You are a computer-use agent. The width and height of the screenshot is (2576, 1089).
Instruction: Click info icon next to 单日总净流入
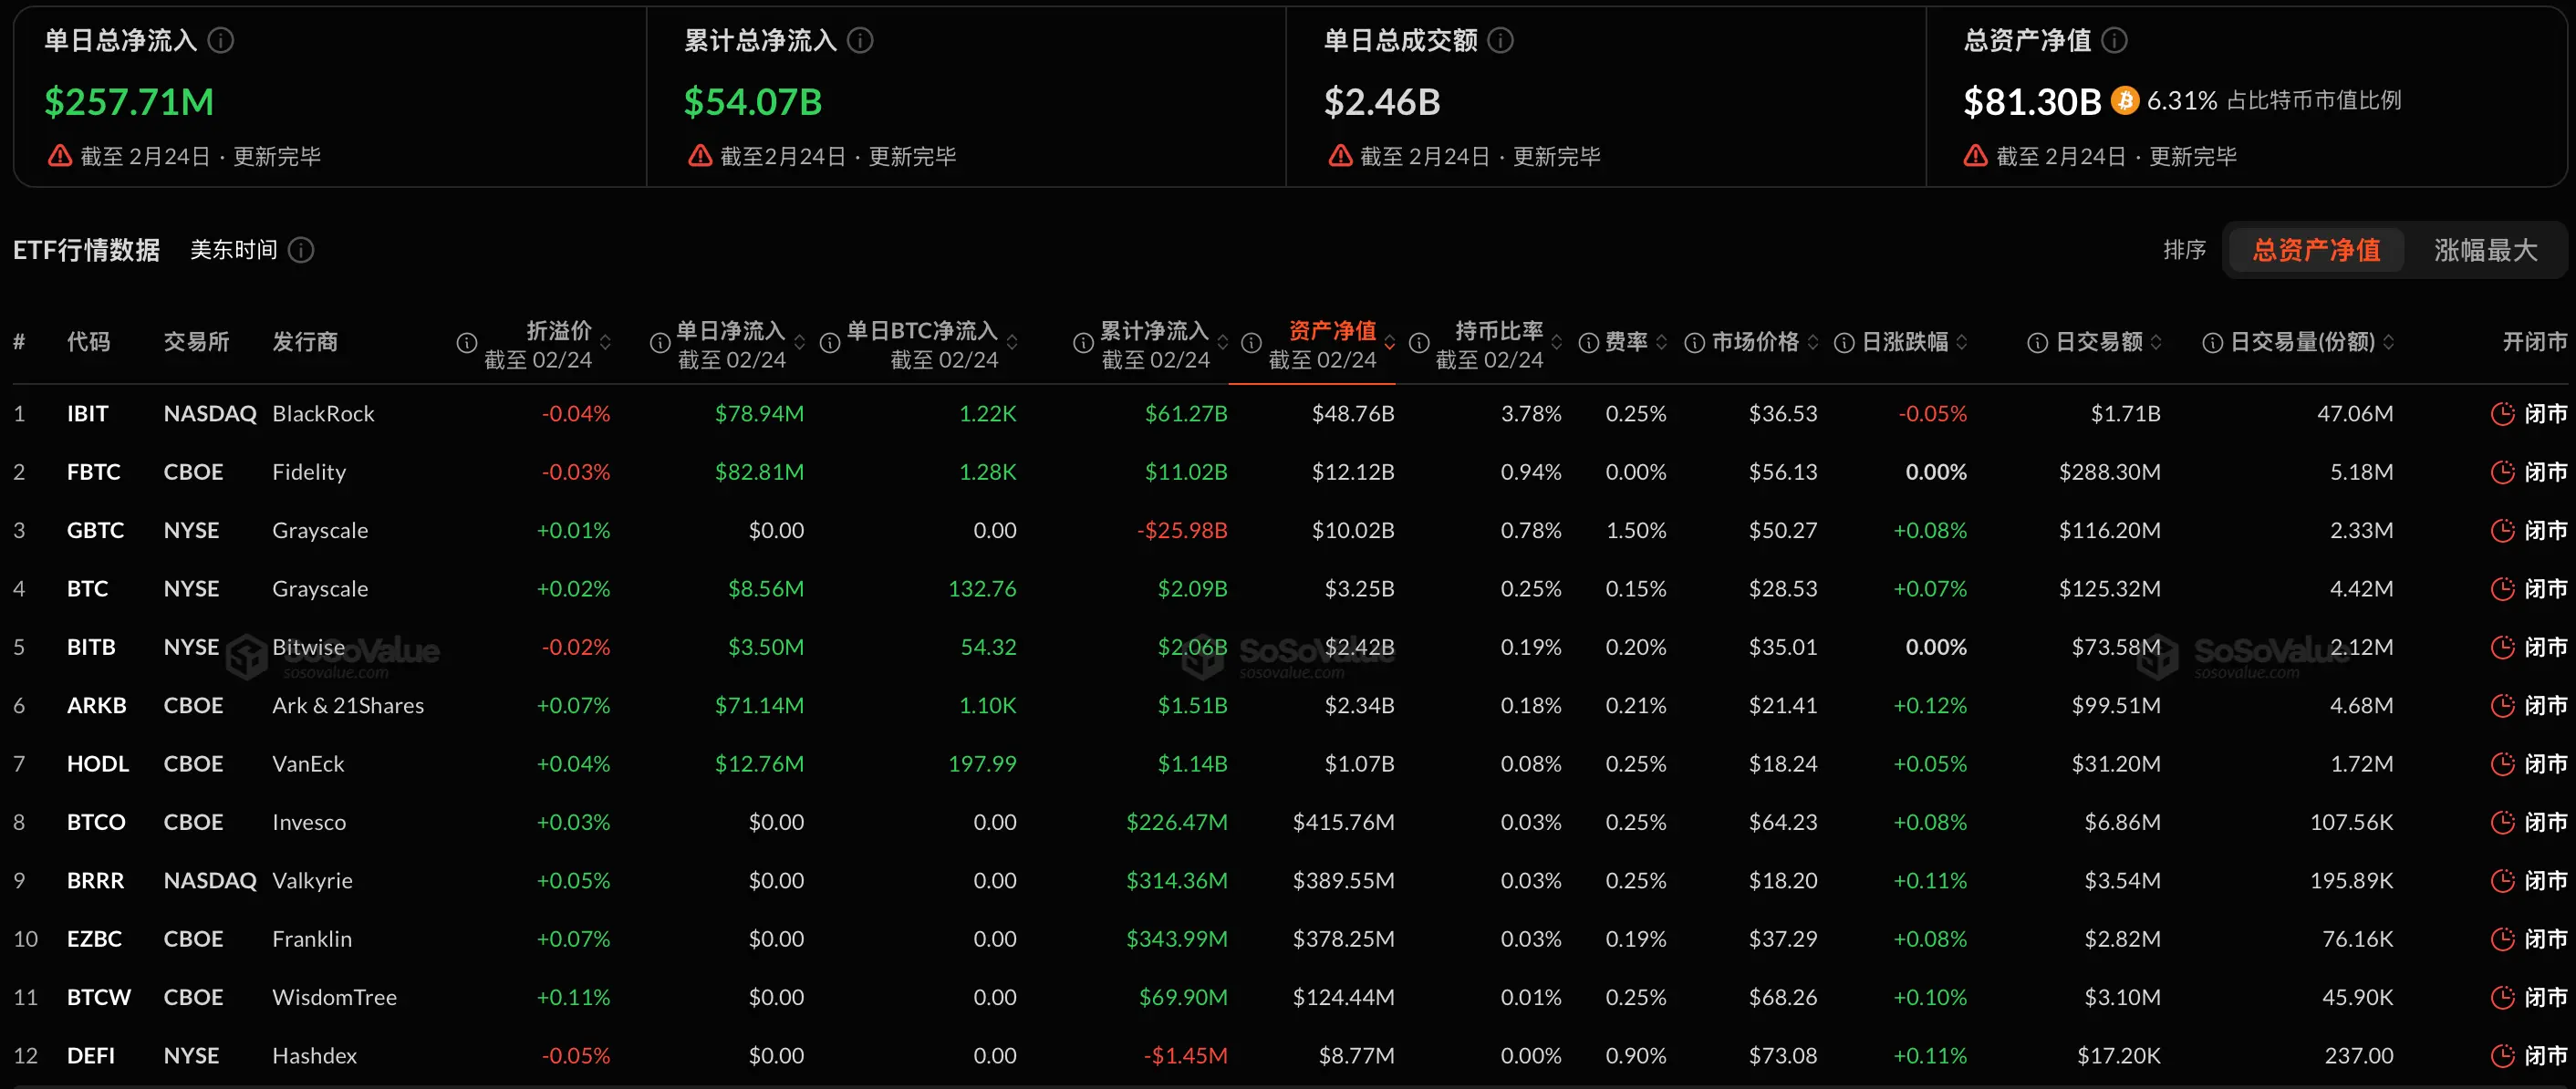221,40
